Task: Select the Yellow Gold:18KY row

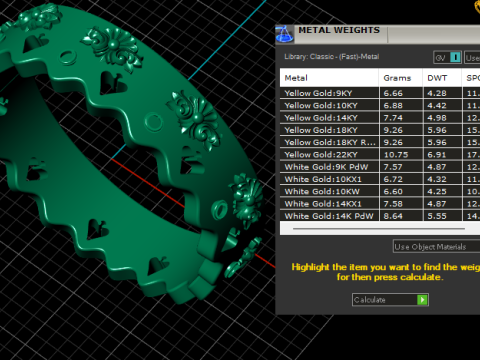Action: (x=380, y=130)
